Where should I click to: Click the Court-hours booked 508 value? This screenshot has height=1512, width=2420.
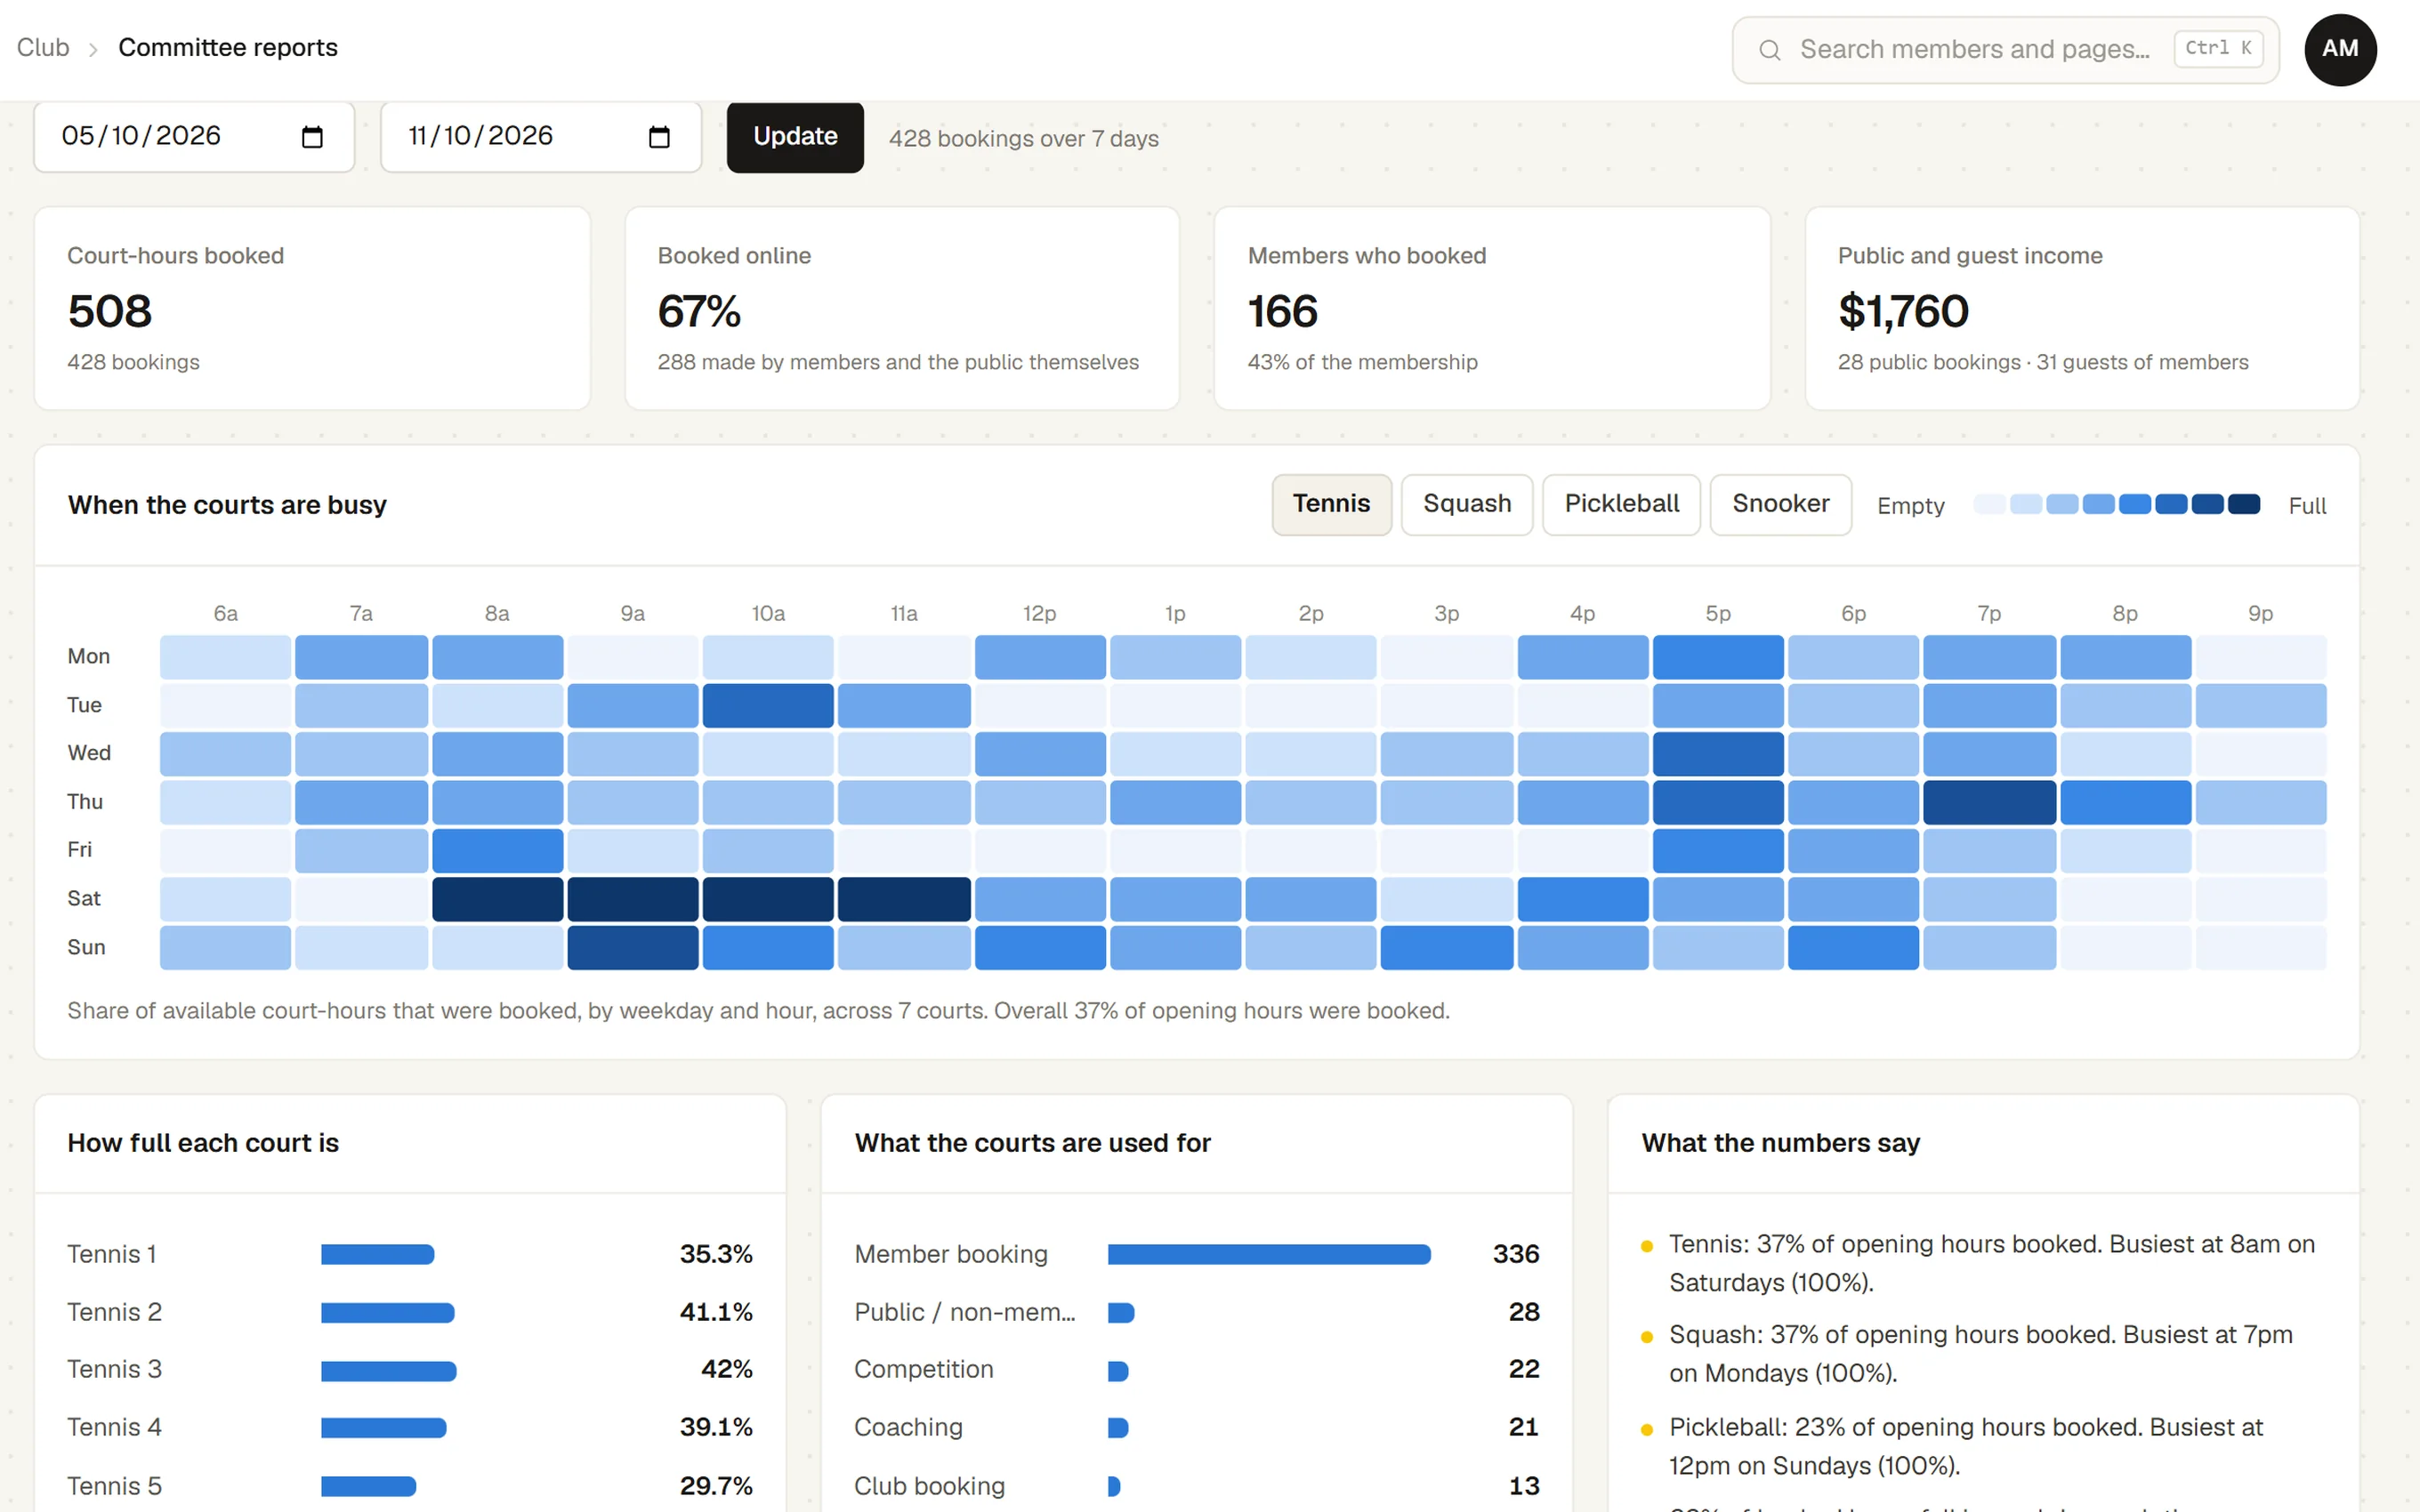pyautogui.click(x=110, y=311)
